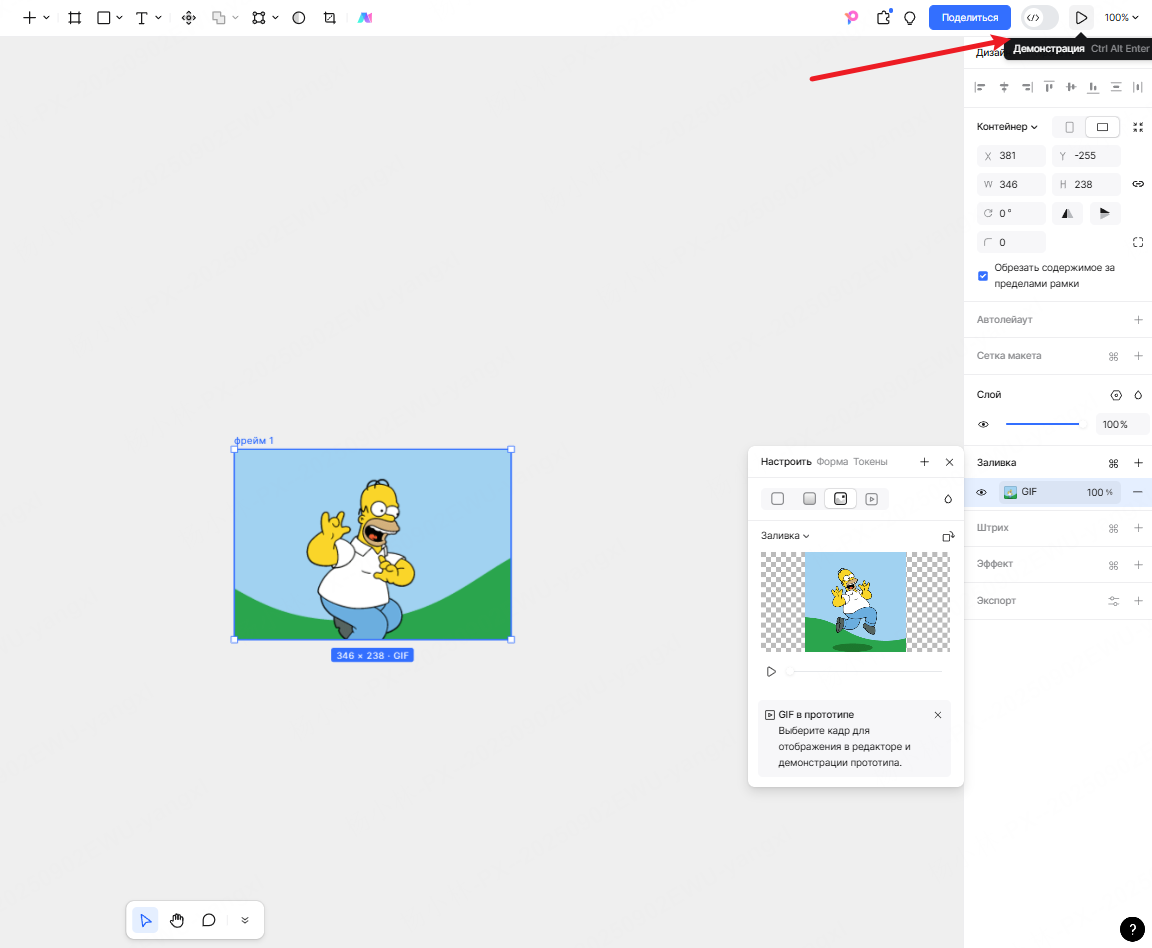Click the Demonstration play icon
1152x948 pixels.
1081,18
